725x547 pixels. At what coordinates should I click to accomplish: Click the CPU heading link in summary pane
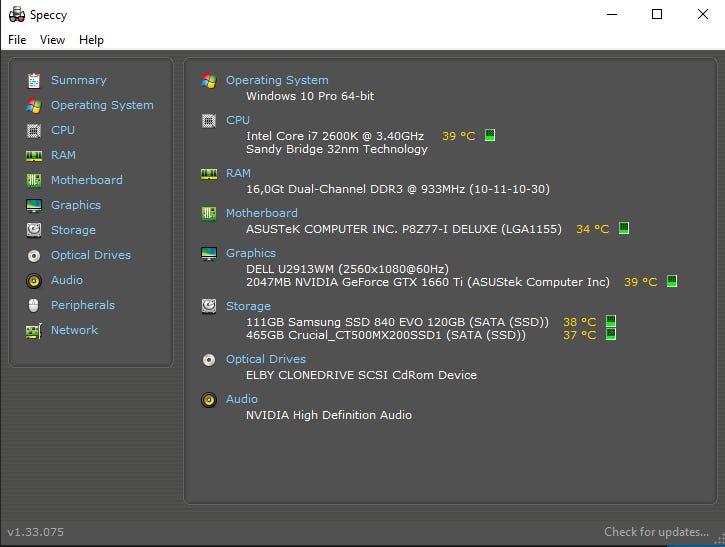pos(238,120)
